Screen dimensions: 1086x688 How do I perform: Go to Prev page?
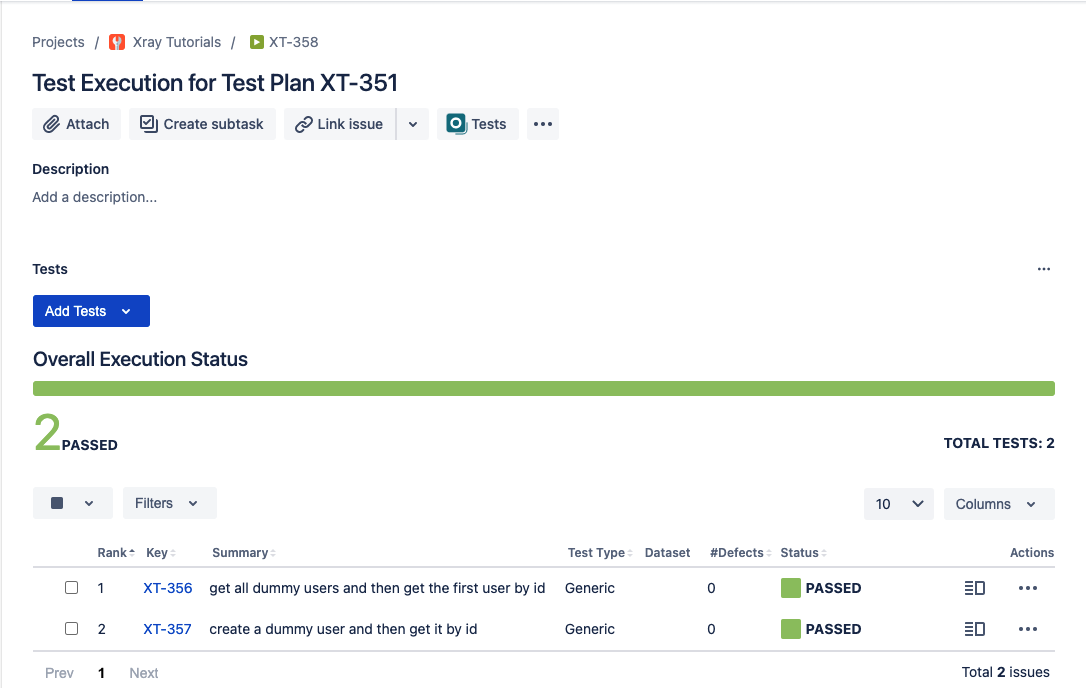[60, 673]
